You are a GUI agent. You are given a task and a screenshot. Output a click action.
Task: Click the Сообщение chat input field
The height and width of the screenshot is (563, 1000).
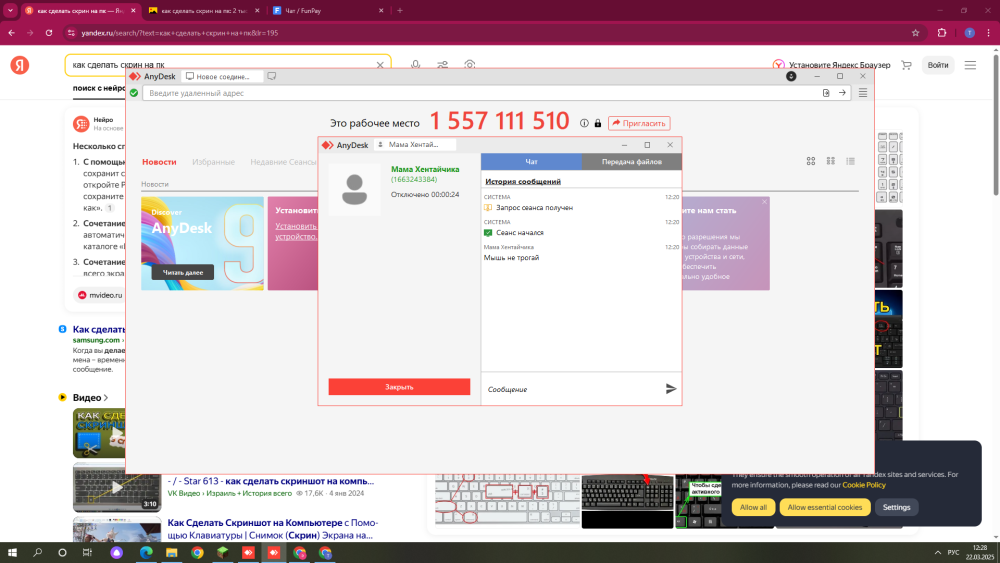coord(571,389)
